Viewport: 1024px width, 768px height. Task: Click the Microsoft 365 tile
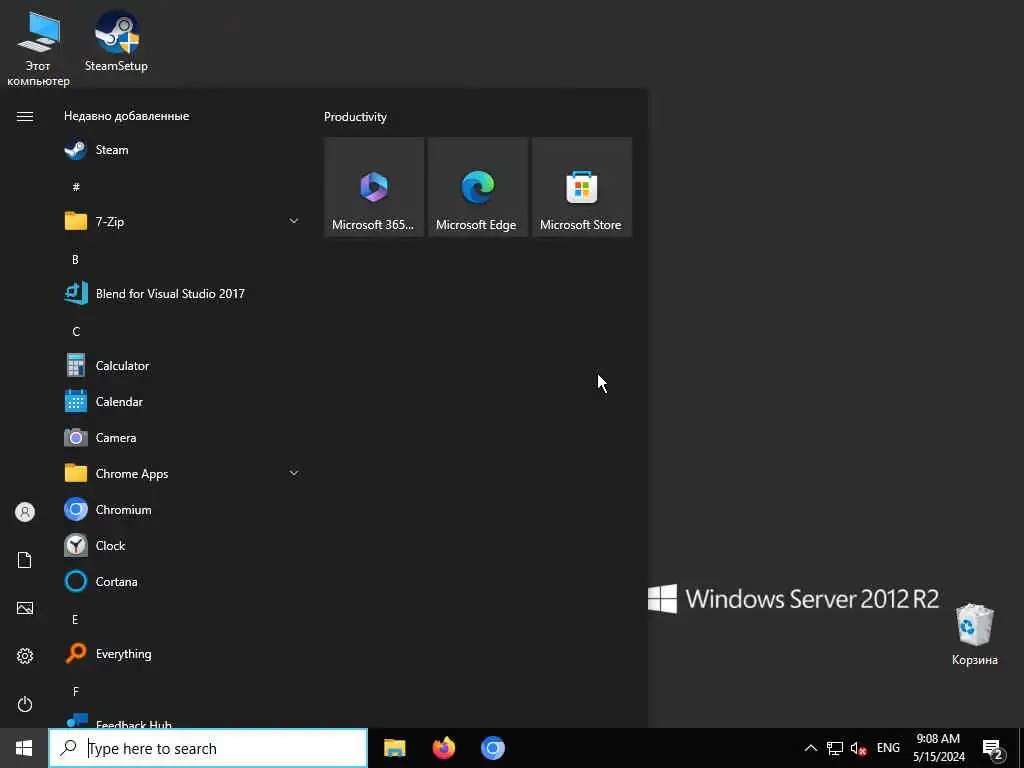pyautogui.click(x=374, y=187)
